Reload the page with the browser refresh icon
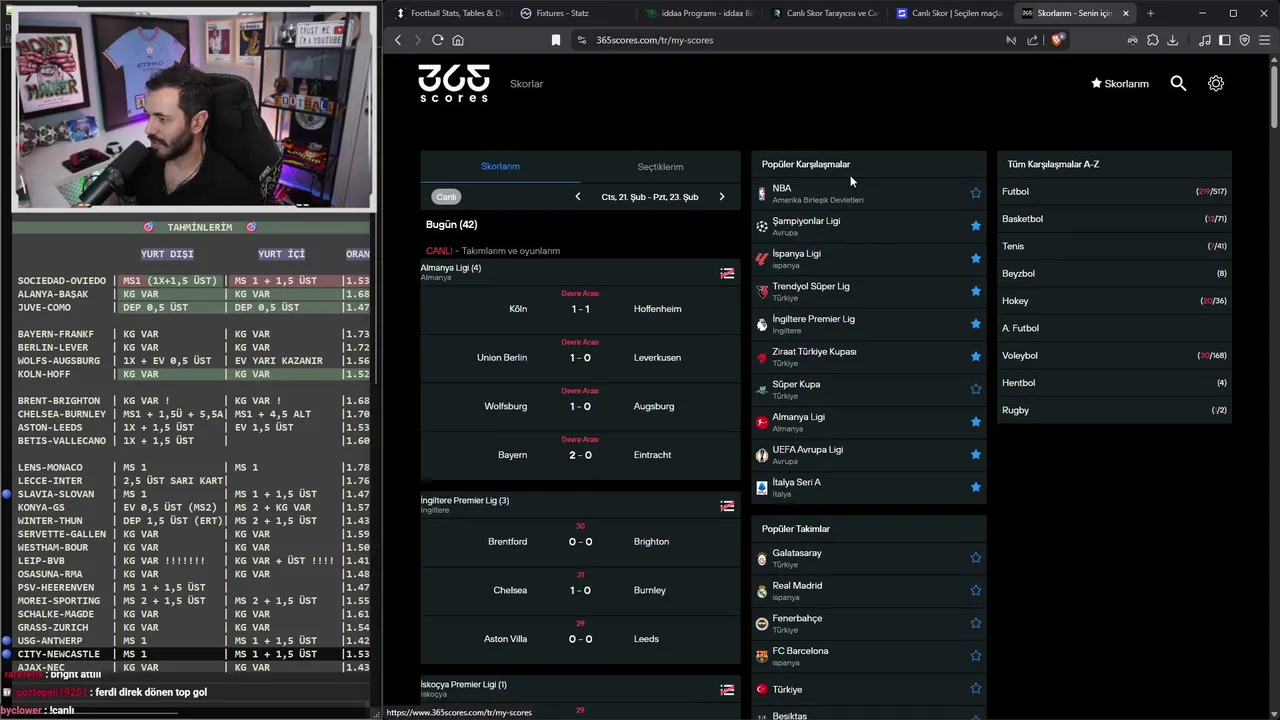The height and width of the screenshot is (720, 1280). [437, 40]
